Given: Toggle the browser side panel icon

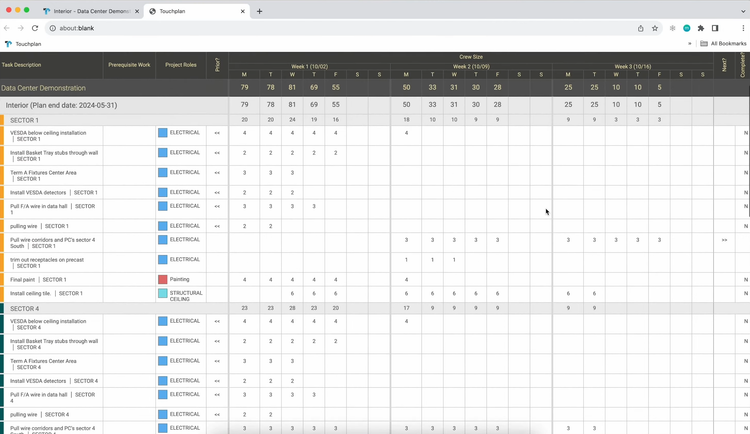Looking at the screenshot, I should pyautogui.click(x=715, y=28).
